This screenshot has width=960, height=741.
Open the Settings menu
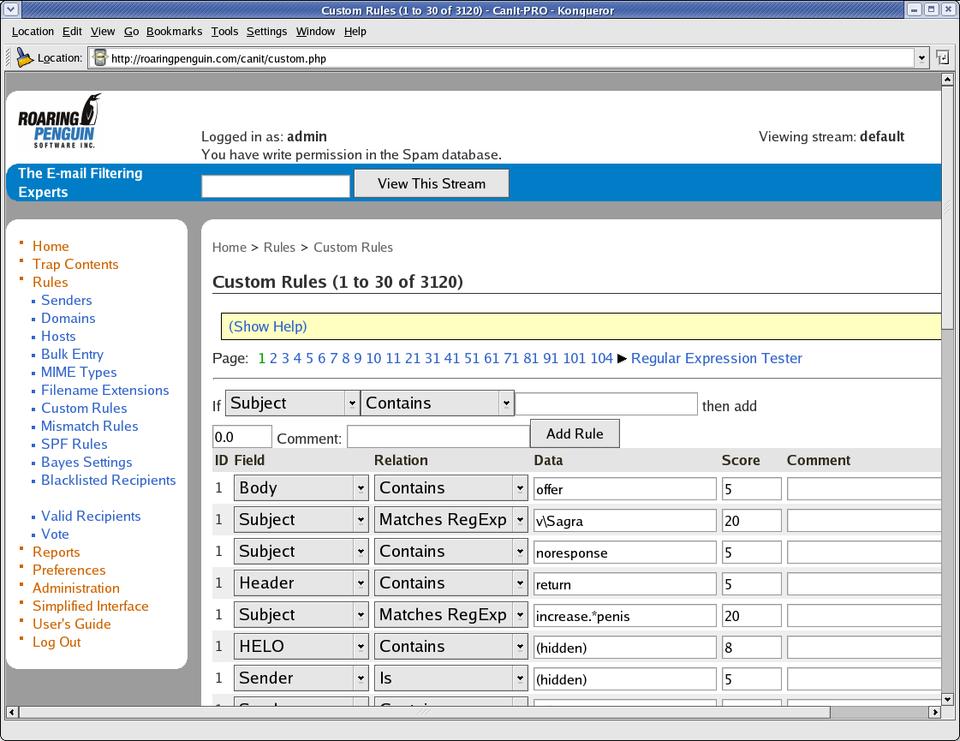266,32
